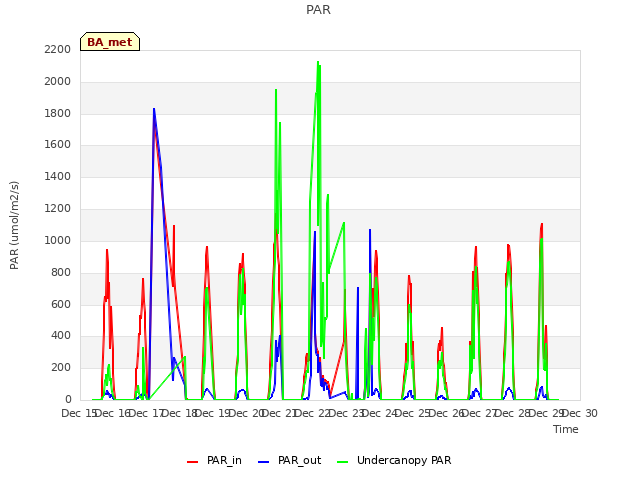The width and height of the screenshot is (640, 480).
Task: Click the PAR (umol/m2/s) y-axis title
Action: pos(14,225)
